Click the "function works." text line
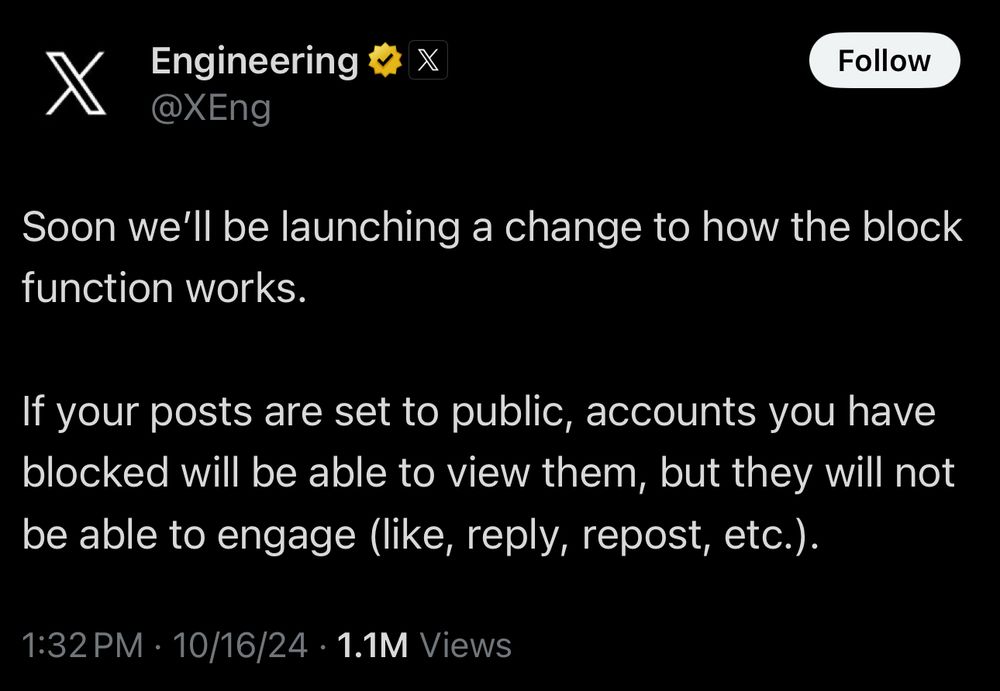The height and width of the screenshot is (691, 1000). click(x=163, y=289)
